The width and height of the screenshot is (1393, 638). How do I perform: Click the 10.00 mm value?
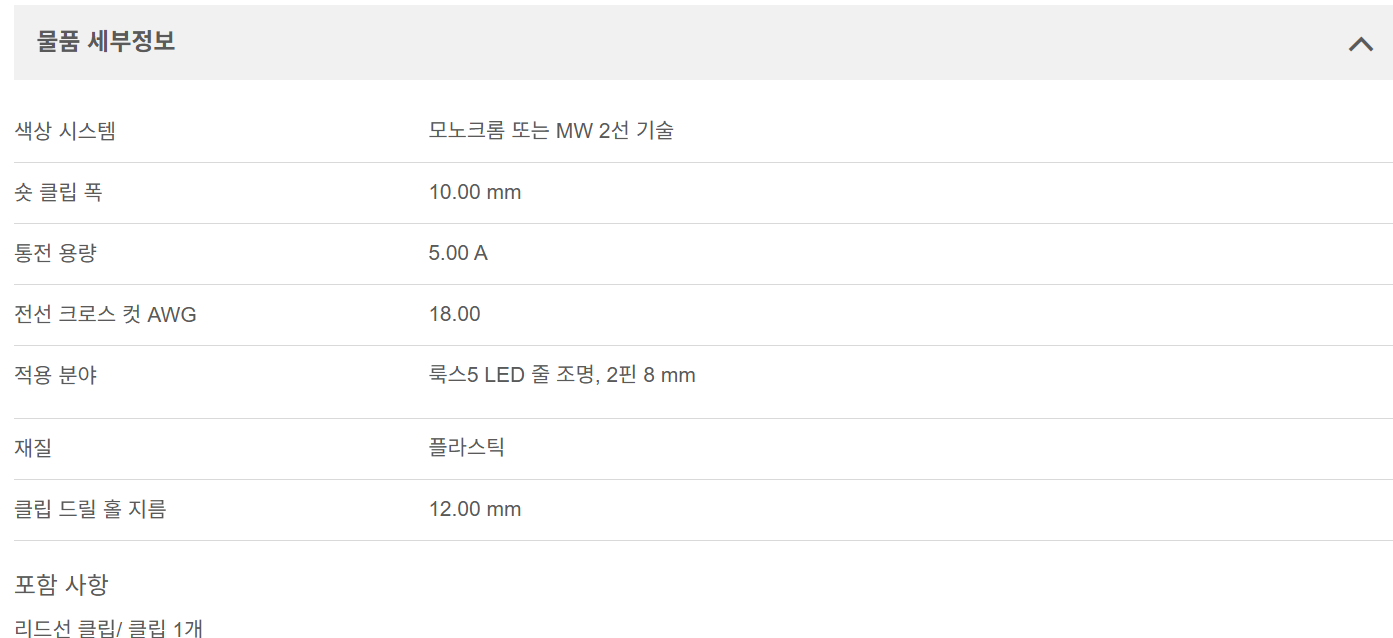pyautogui.click(x=475, y=192)
